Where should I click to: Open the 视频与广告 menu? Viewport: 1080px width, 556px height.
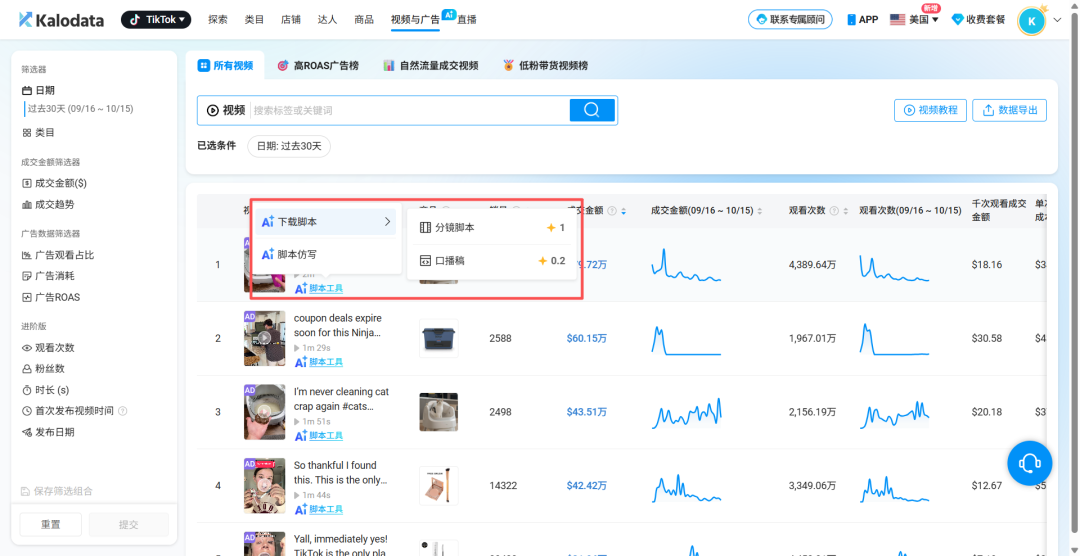coord(415,20)
